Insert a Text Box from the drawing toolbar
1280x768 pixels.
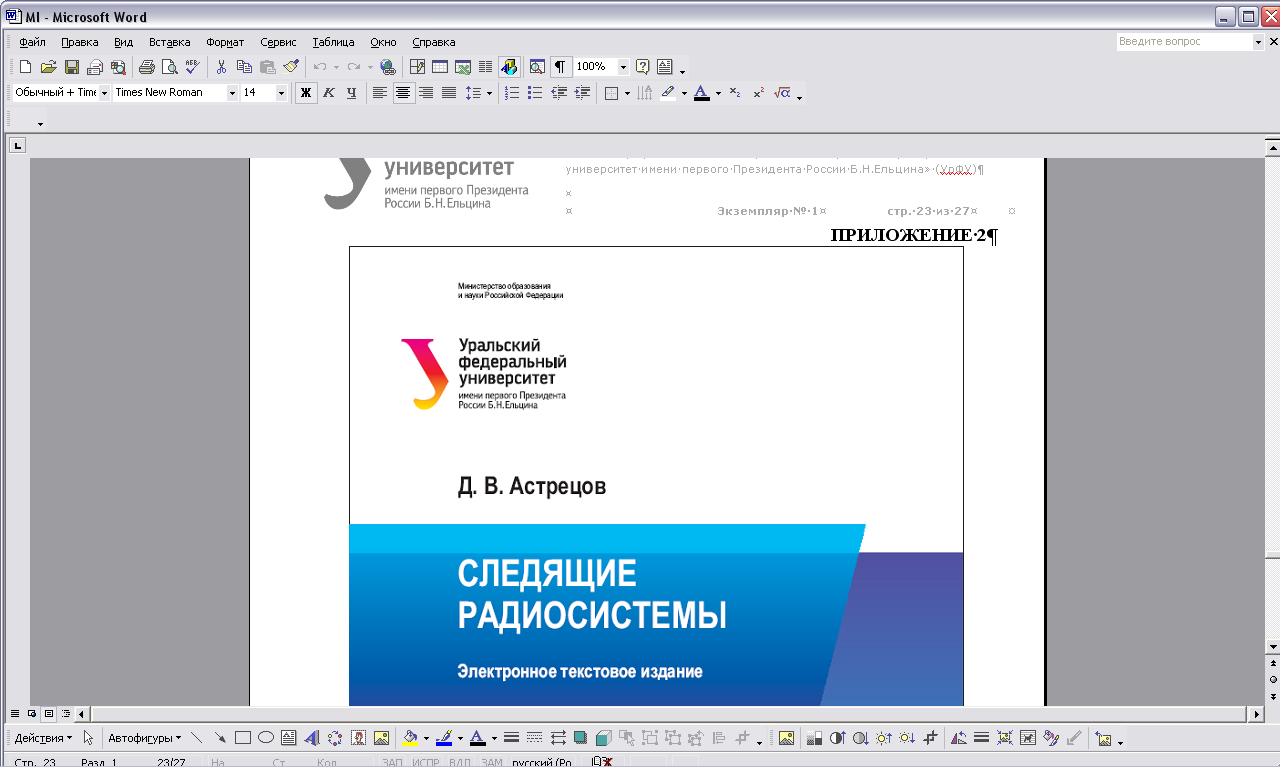tap(289, 738)
